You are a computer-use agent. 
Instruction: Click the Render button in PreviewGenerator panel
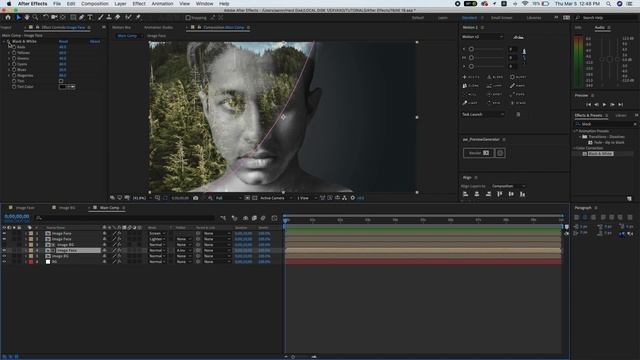pyautogui.click(x=478, y=153)
